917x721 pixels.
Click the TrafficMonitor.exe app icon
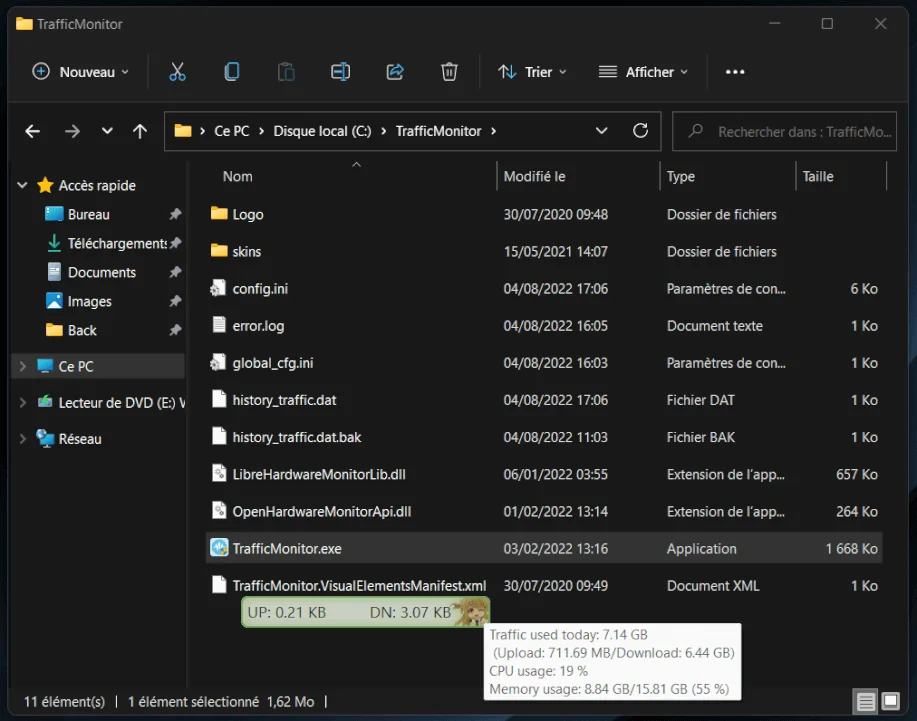pyautogui.click(x=219, y=548)
